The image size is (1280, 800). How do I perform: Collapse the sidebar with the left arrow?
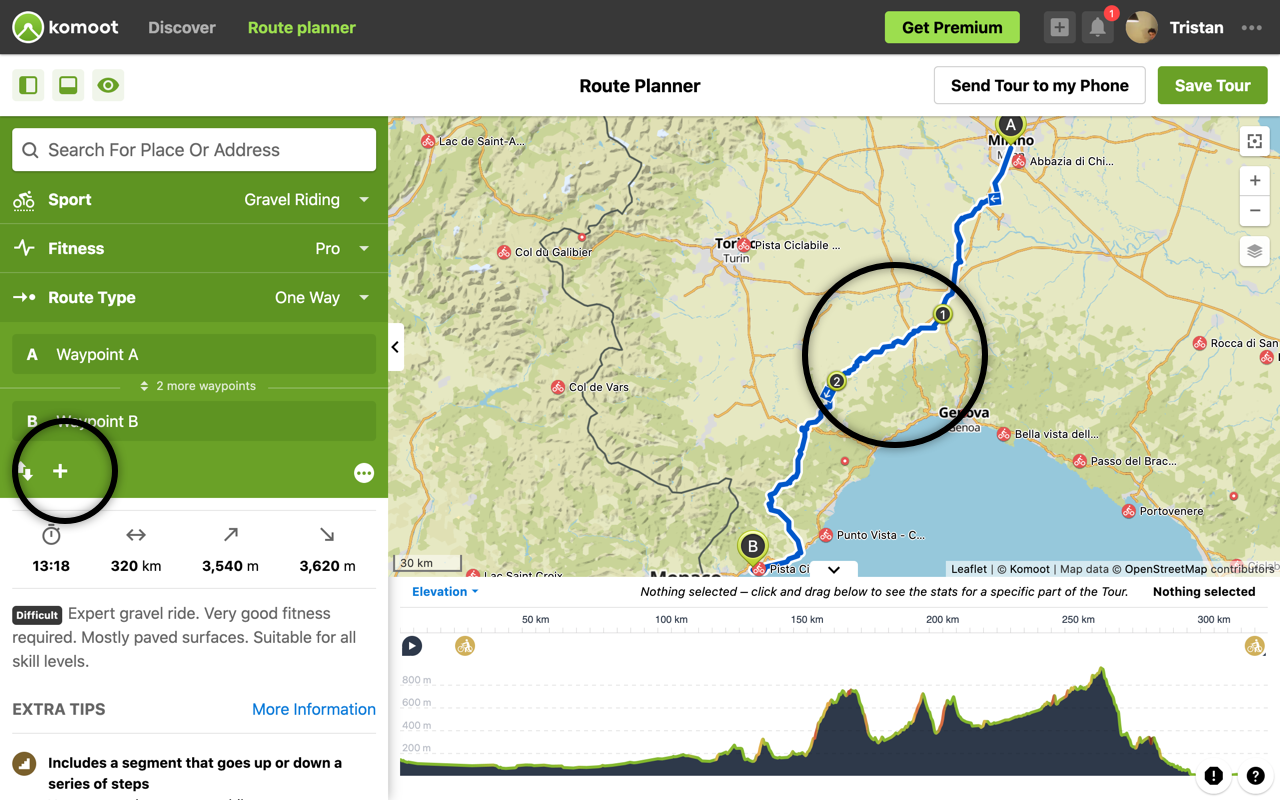point(395,347)
